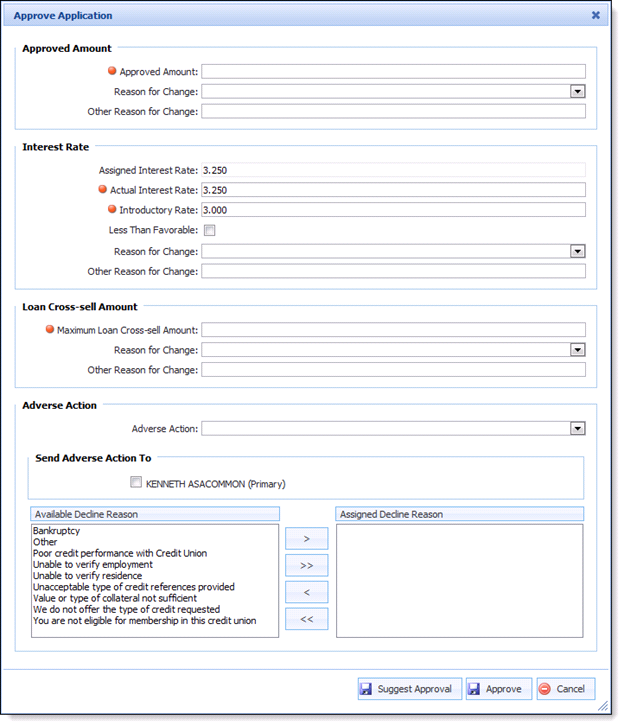Viewport: 624px width, 726px height.
Task: Click the dialog resize grip in the corner
Action: 602,706
